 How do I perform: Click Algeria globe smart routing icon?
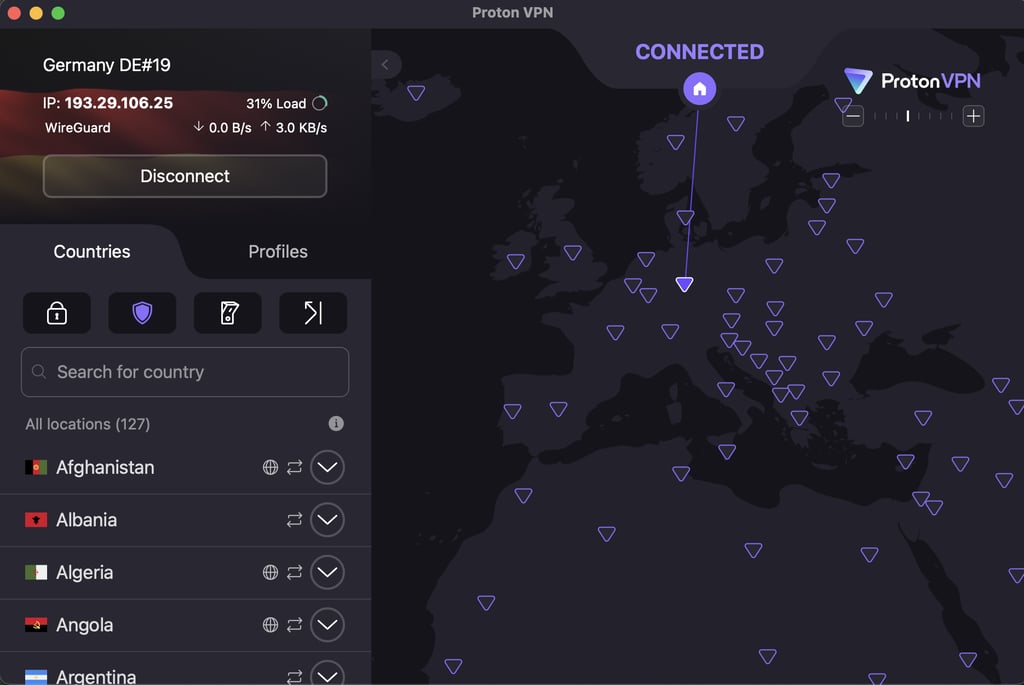click(x=270, y=572)
